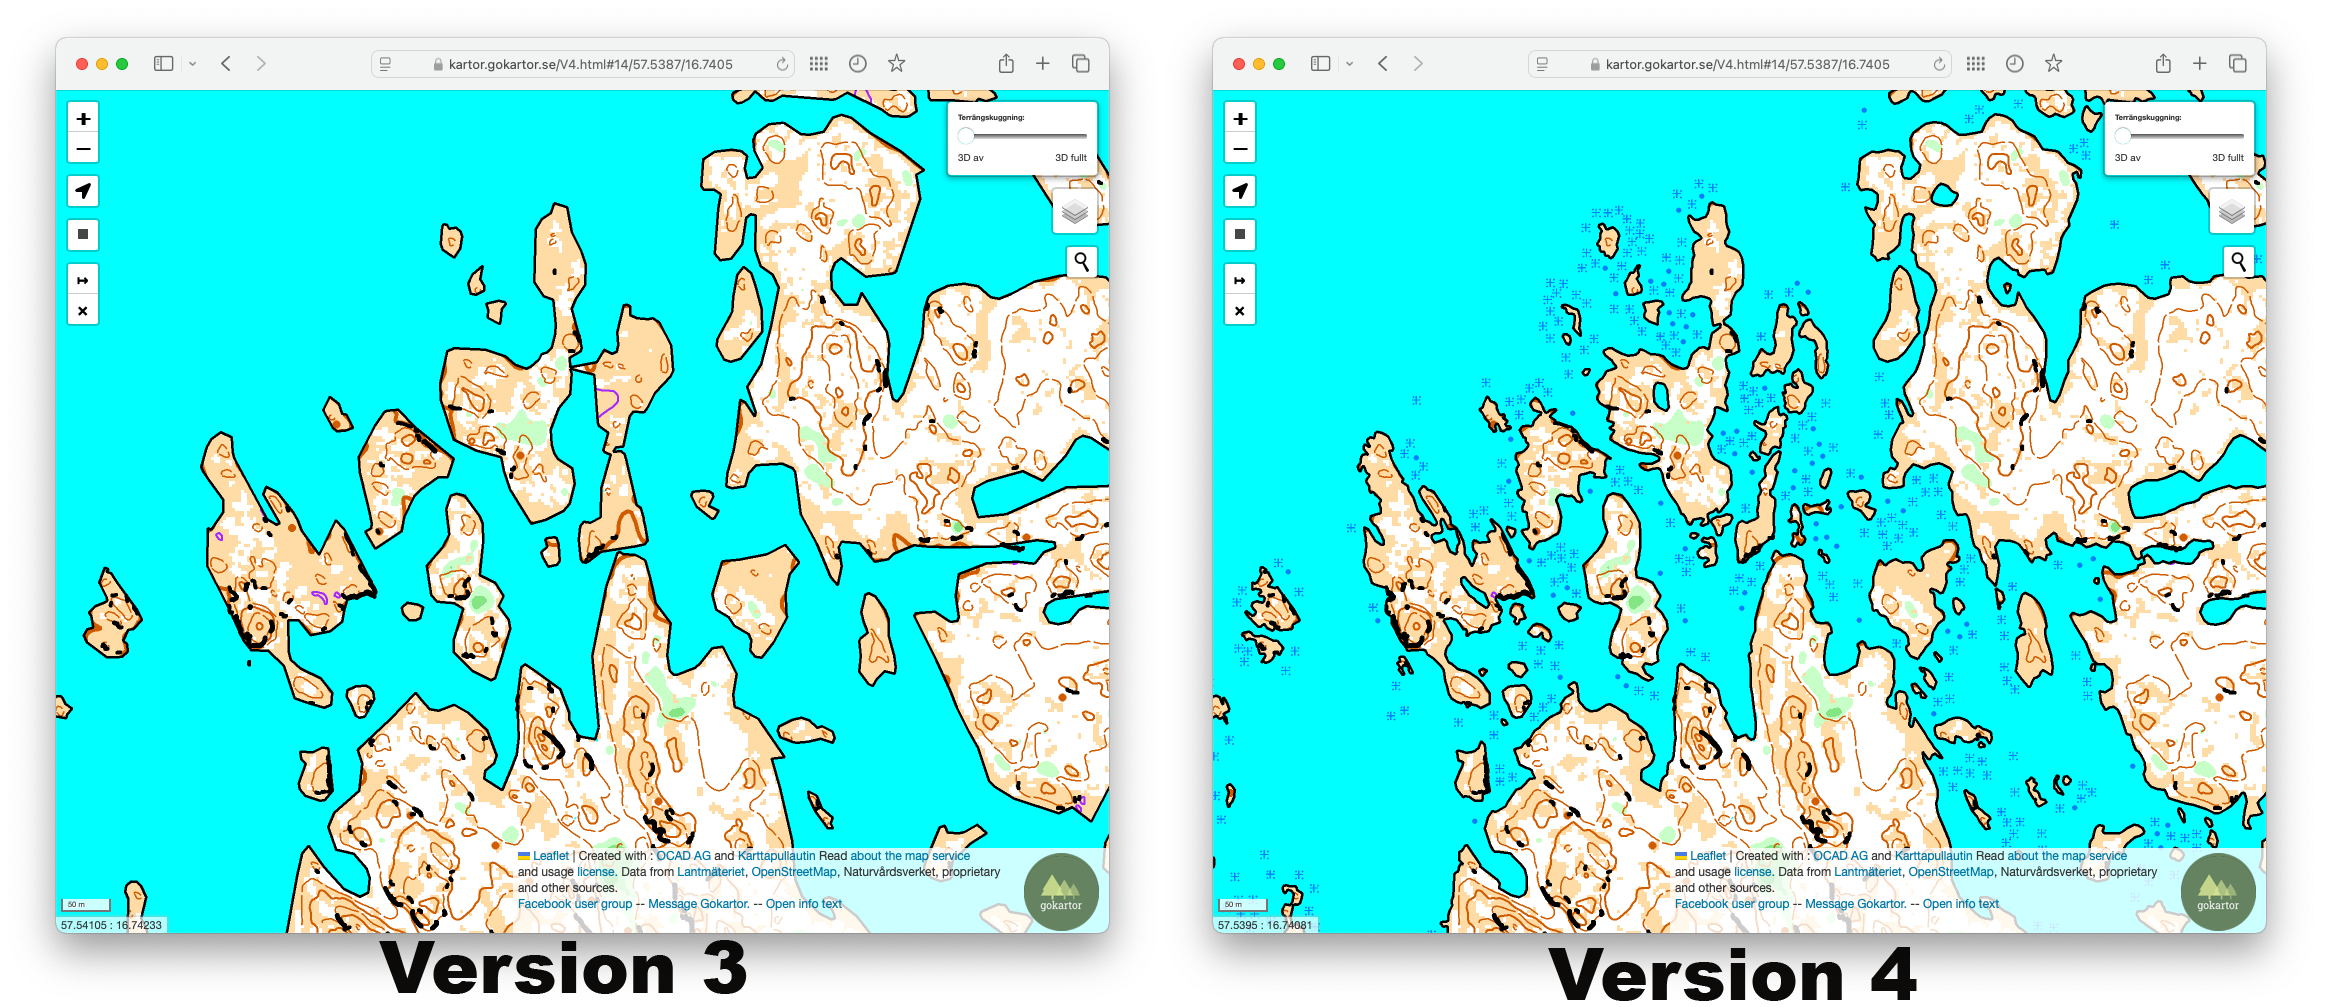Screen dimensions: 2330x1007
Task: Open Message Gokartor link in Version 3
Action: point(698,904)
